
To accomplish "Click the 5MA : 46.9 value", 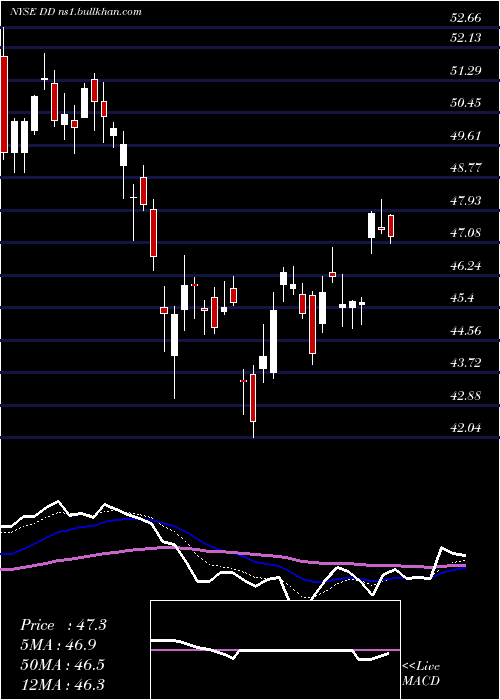I will (58, 645).
